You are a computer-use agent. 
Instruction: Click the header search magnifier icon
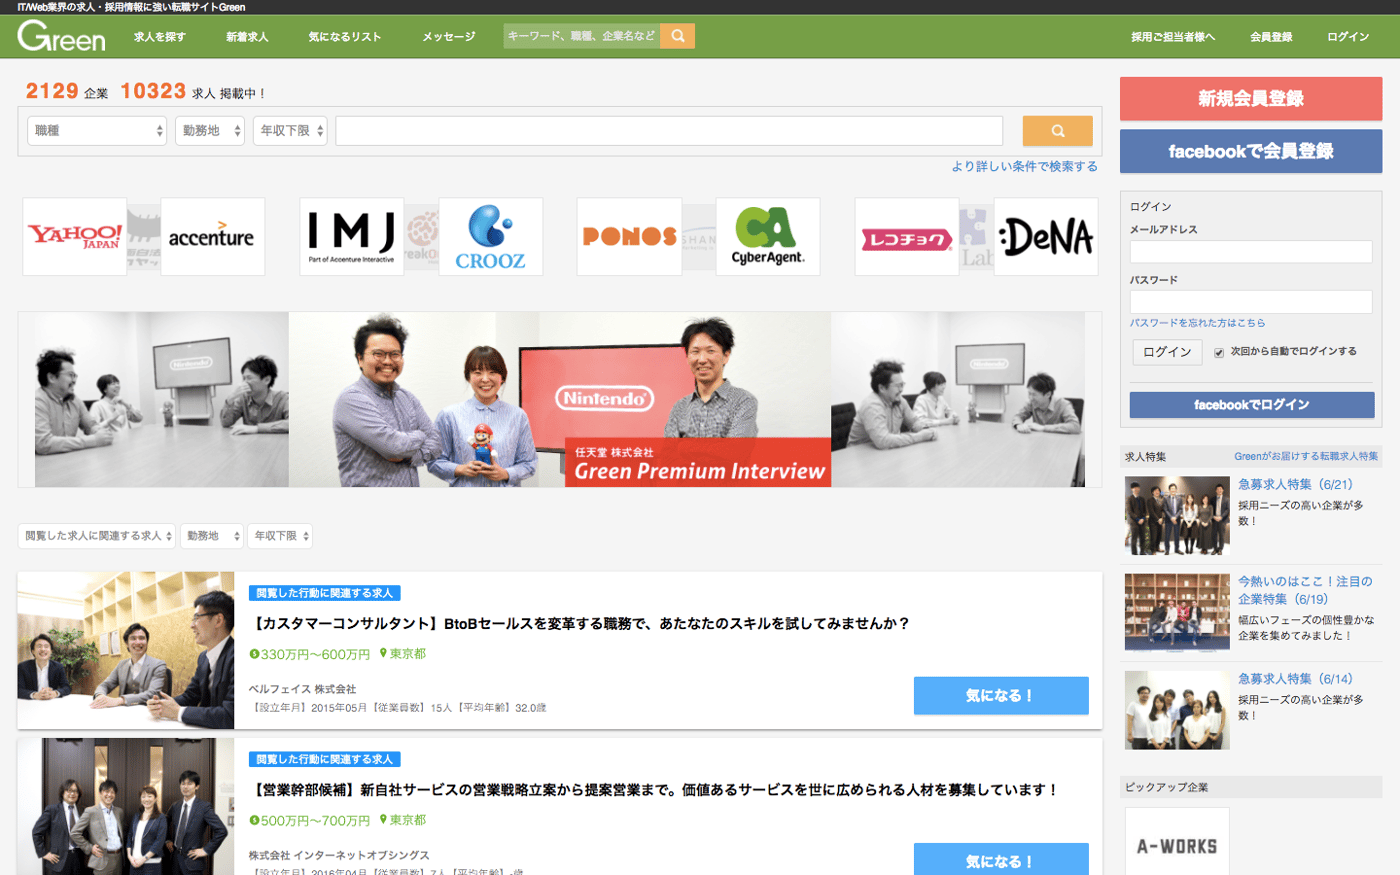point(678,36)
